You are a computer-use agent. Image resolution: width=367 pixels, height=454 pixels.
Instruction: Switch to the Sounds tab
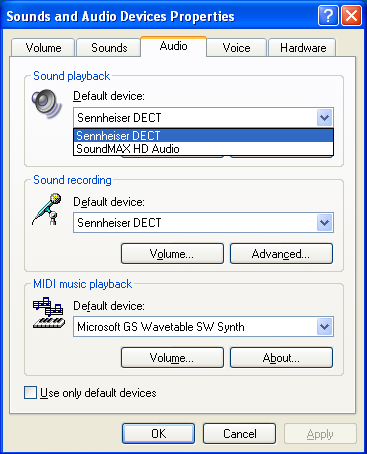tap(109, 48)
